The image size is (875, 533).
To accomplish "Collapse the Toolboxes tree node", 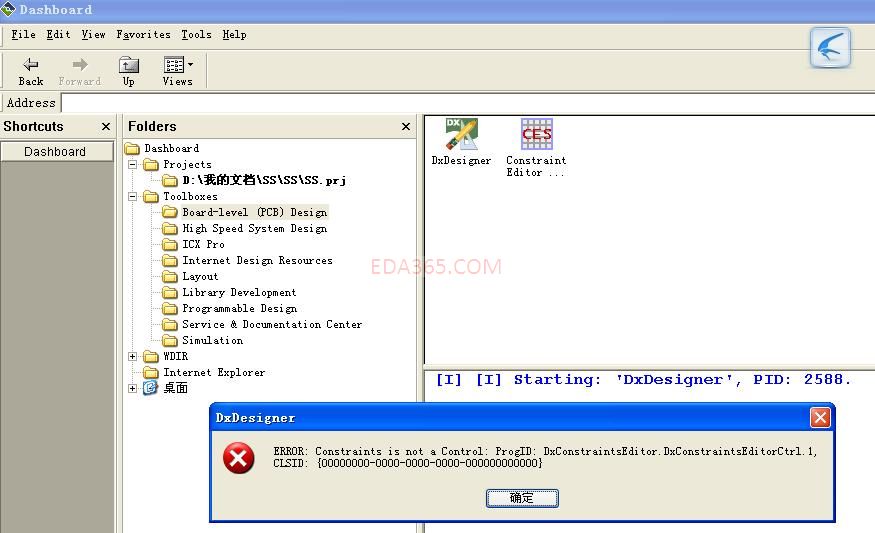I will click(x=132, y=196).
